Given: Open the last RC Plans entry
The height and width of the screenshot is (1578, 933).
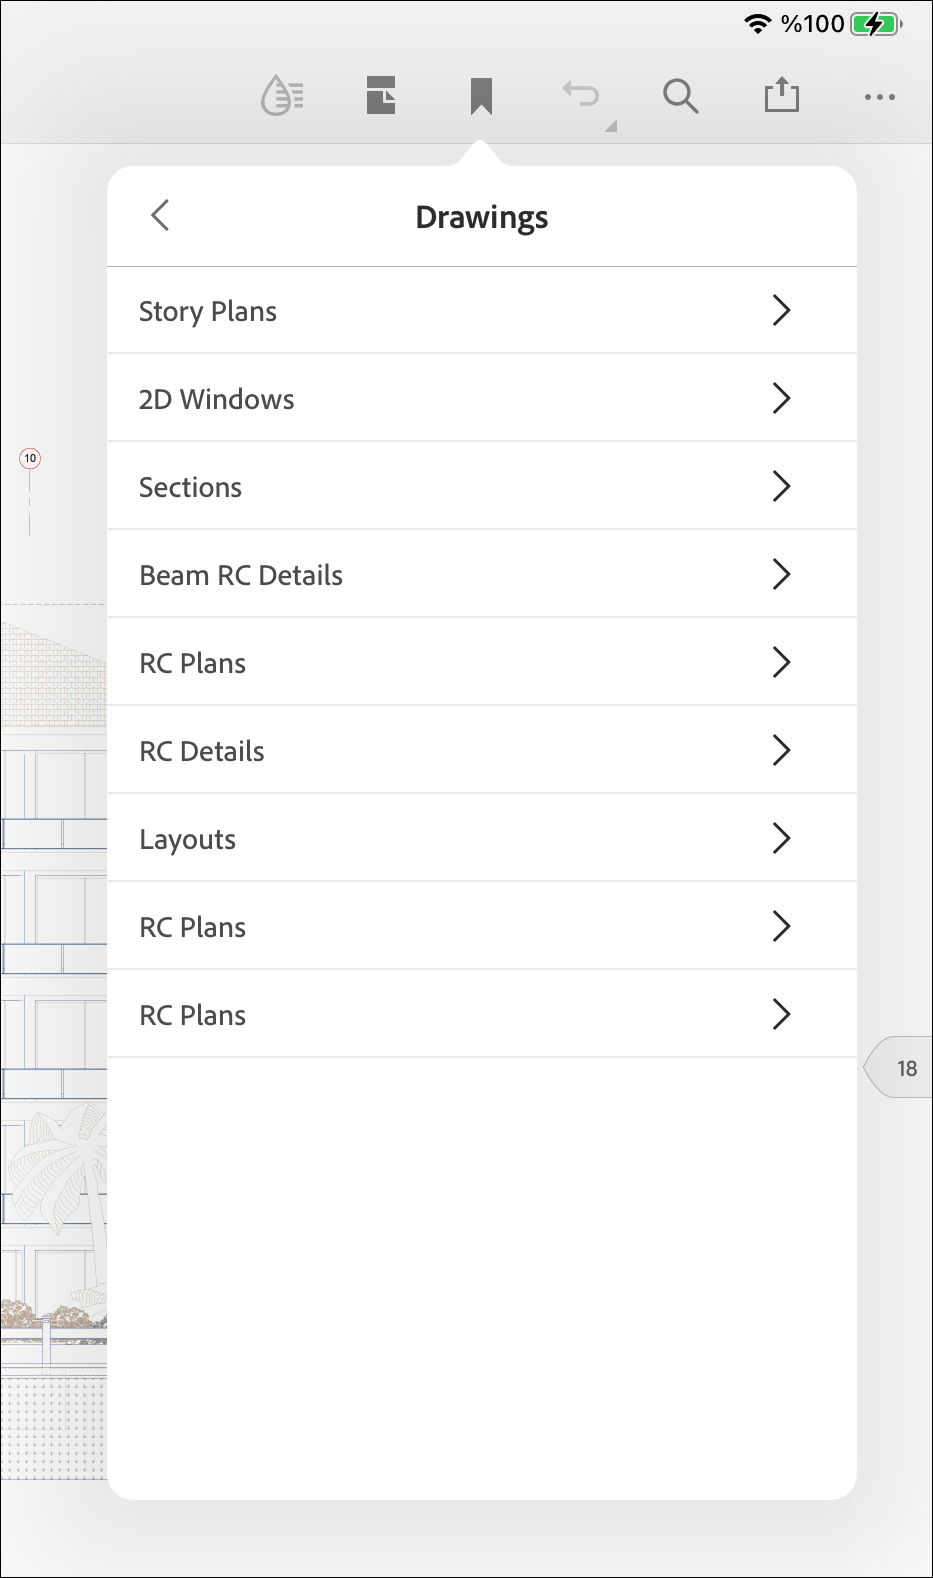Looking at the screenshot, I should point(193,1015).
